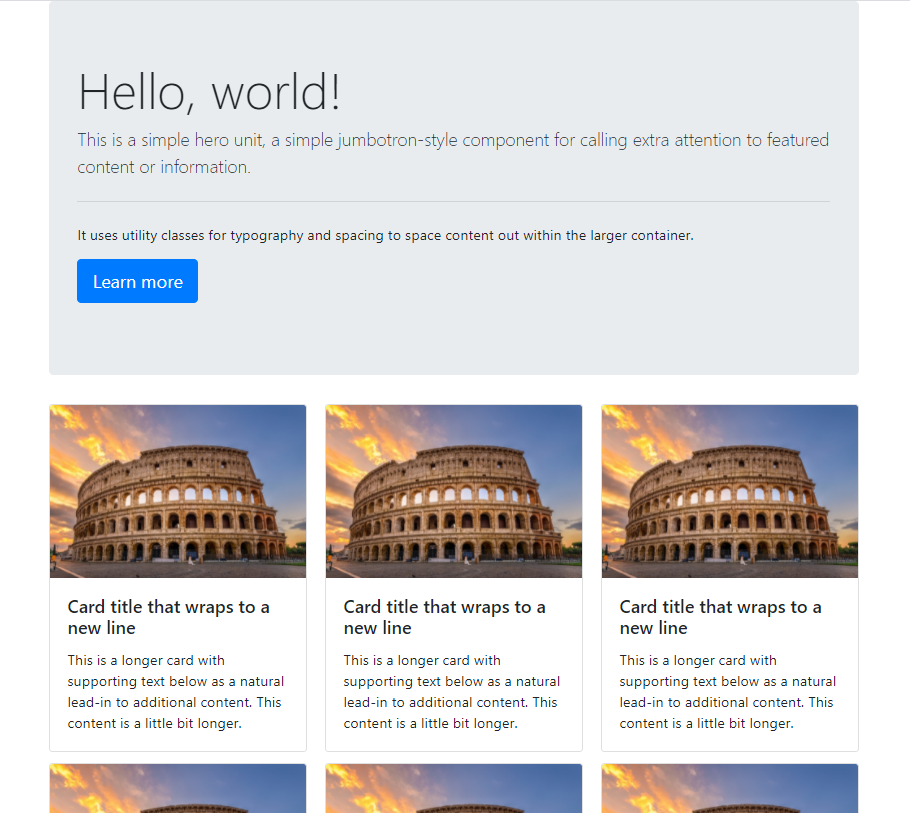Open the bottom-right partially visible card image
The image size is (910, 813).
tap(730, 789)
